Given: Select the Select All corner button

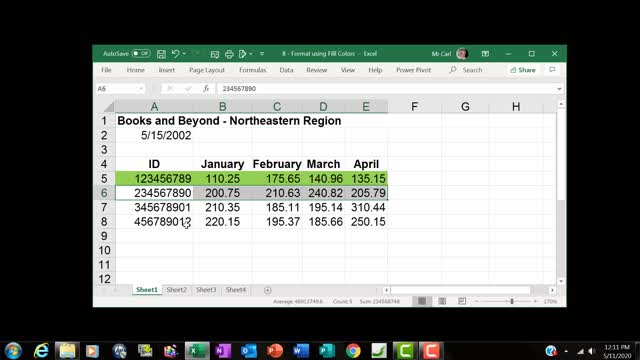Looking at the screenshot, I should coord(109,107).
